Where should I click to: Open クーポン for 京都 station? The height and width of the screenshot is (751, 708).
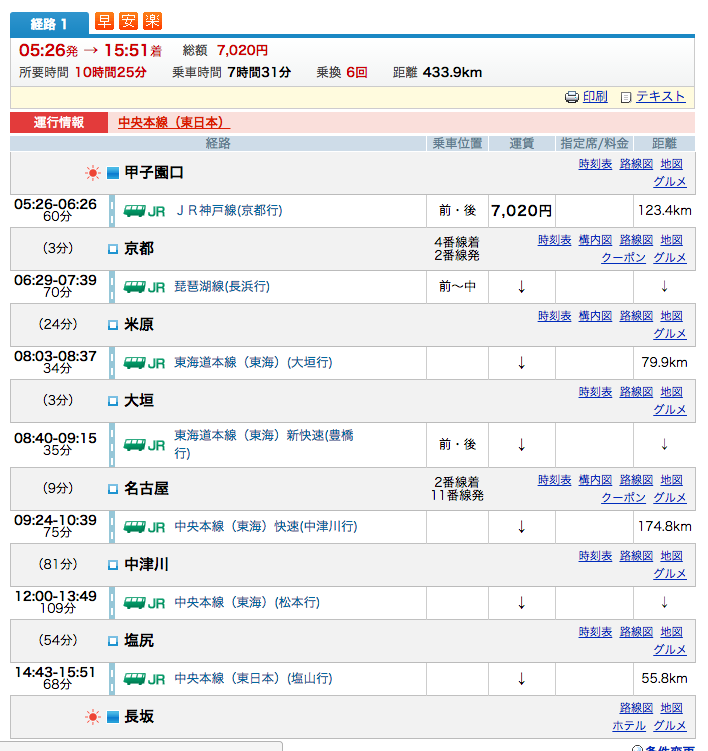coord(623,258)
